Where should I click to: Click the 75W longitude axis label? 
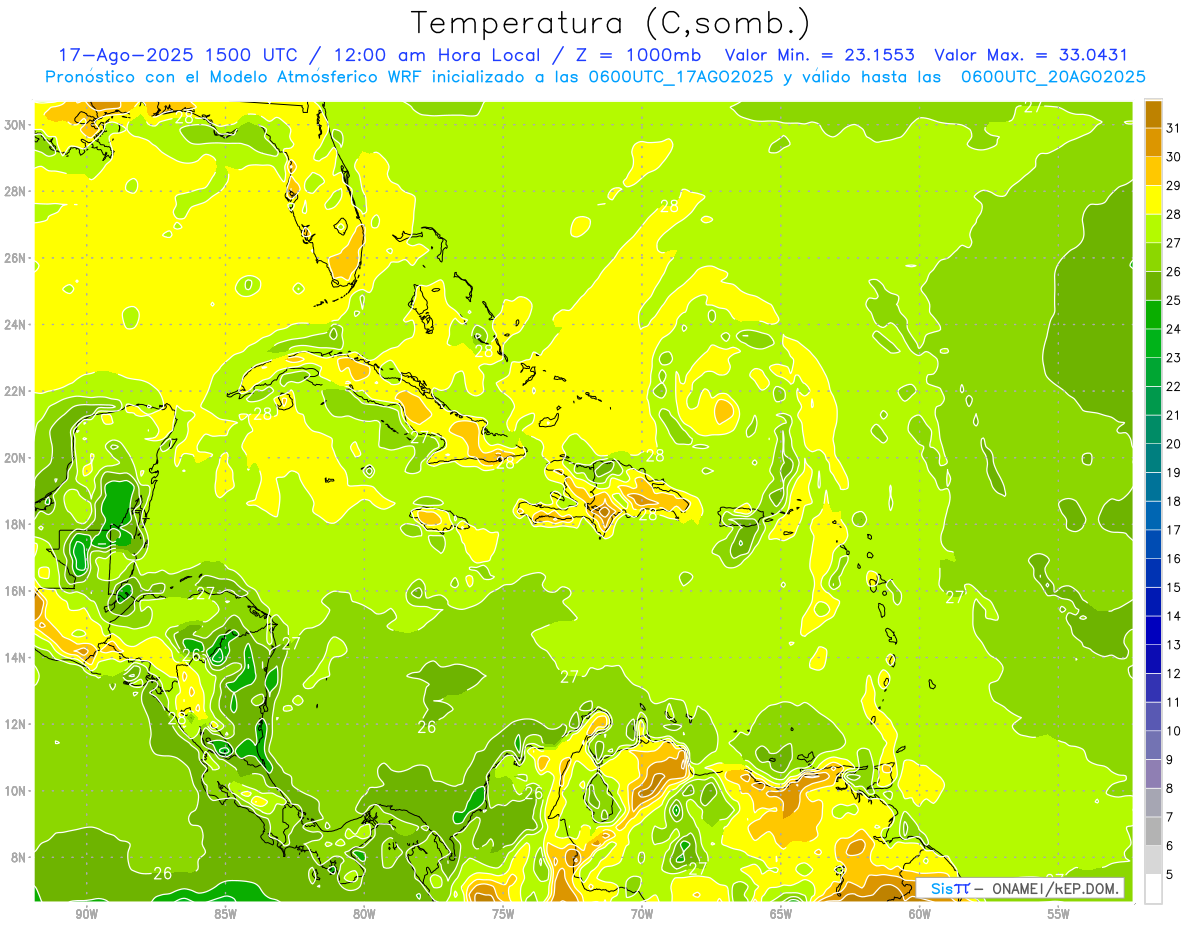pos(503,913)
